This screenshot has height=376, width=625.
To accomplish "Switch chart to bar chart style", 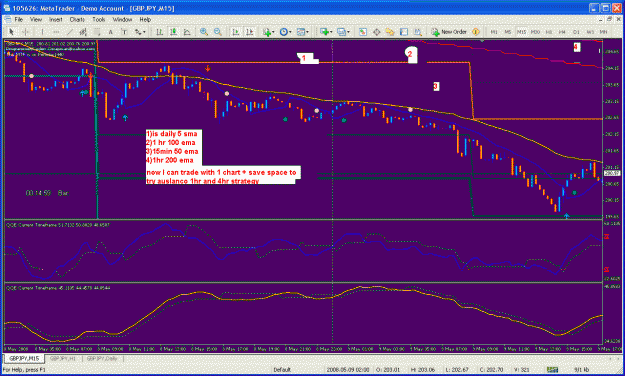I will coord(159,32).
